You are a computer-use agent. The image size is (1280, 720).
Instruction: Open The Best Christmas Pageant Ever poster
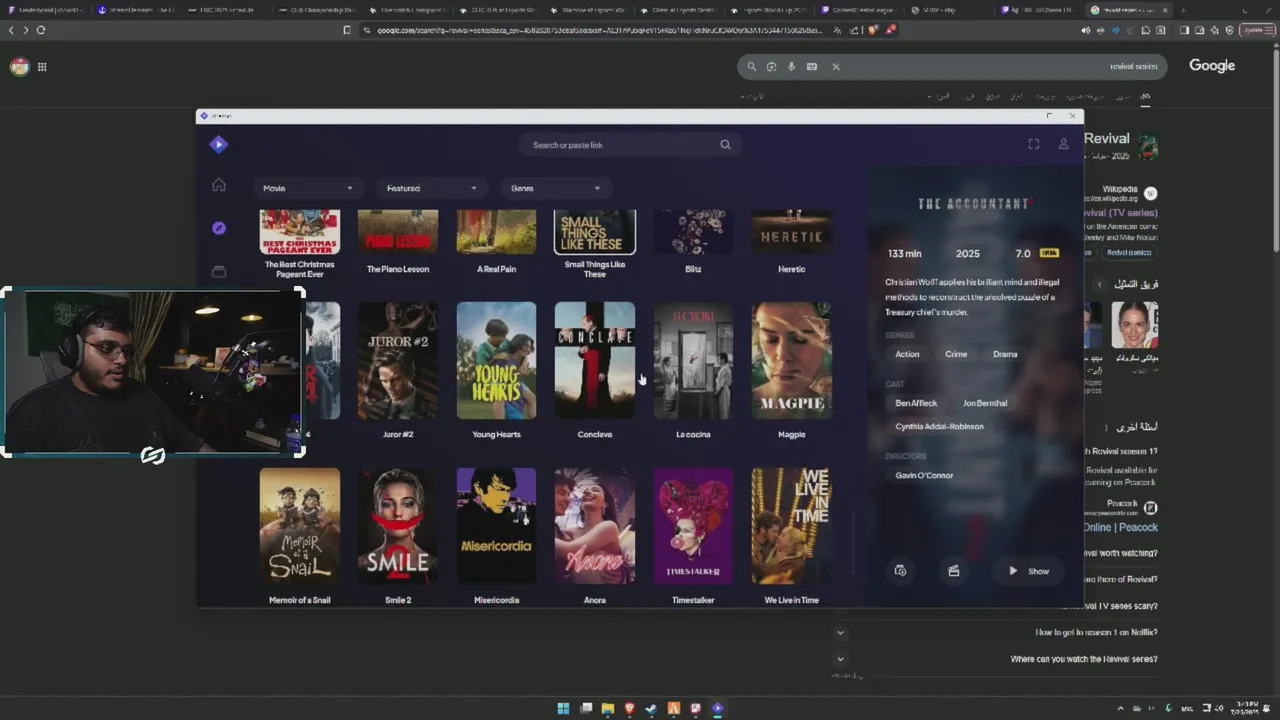[300, 231]
